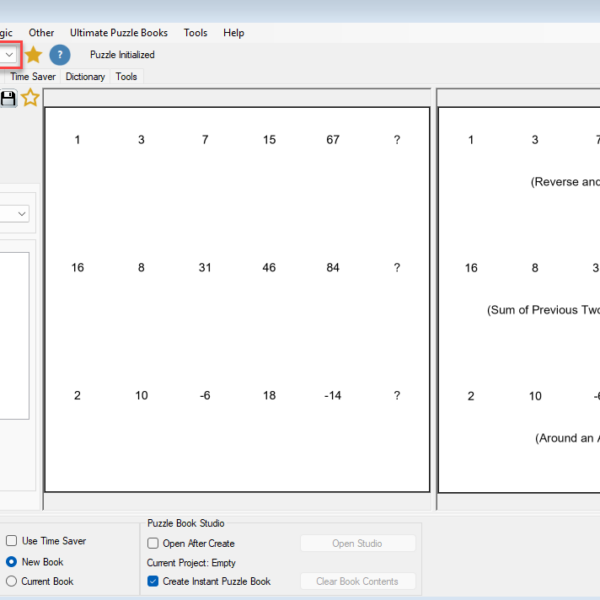Select the Current Book radio button

click(x=11, y=581)
